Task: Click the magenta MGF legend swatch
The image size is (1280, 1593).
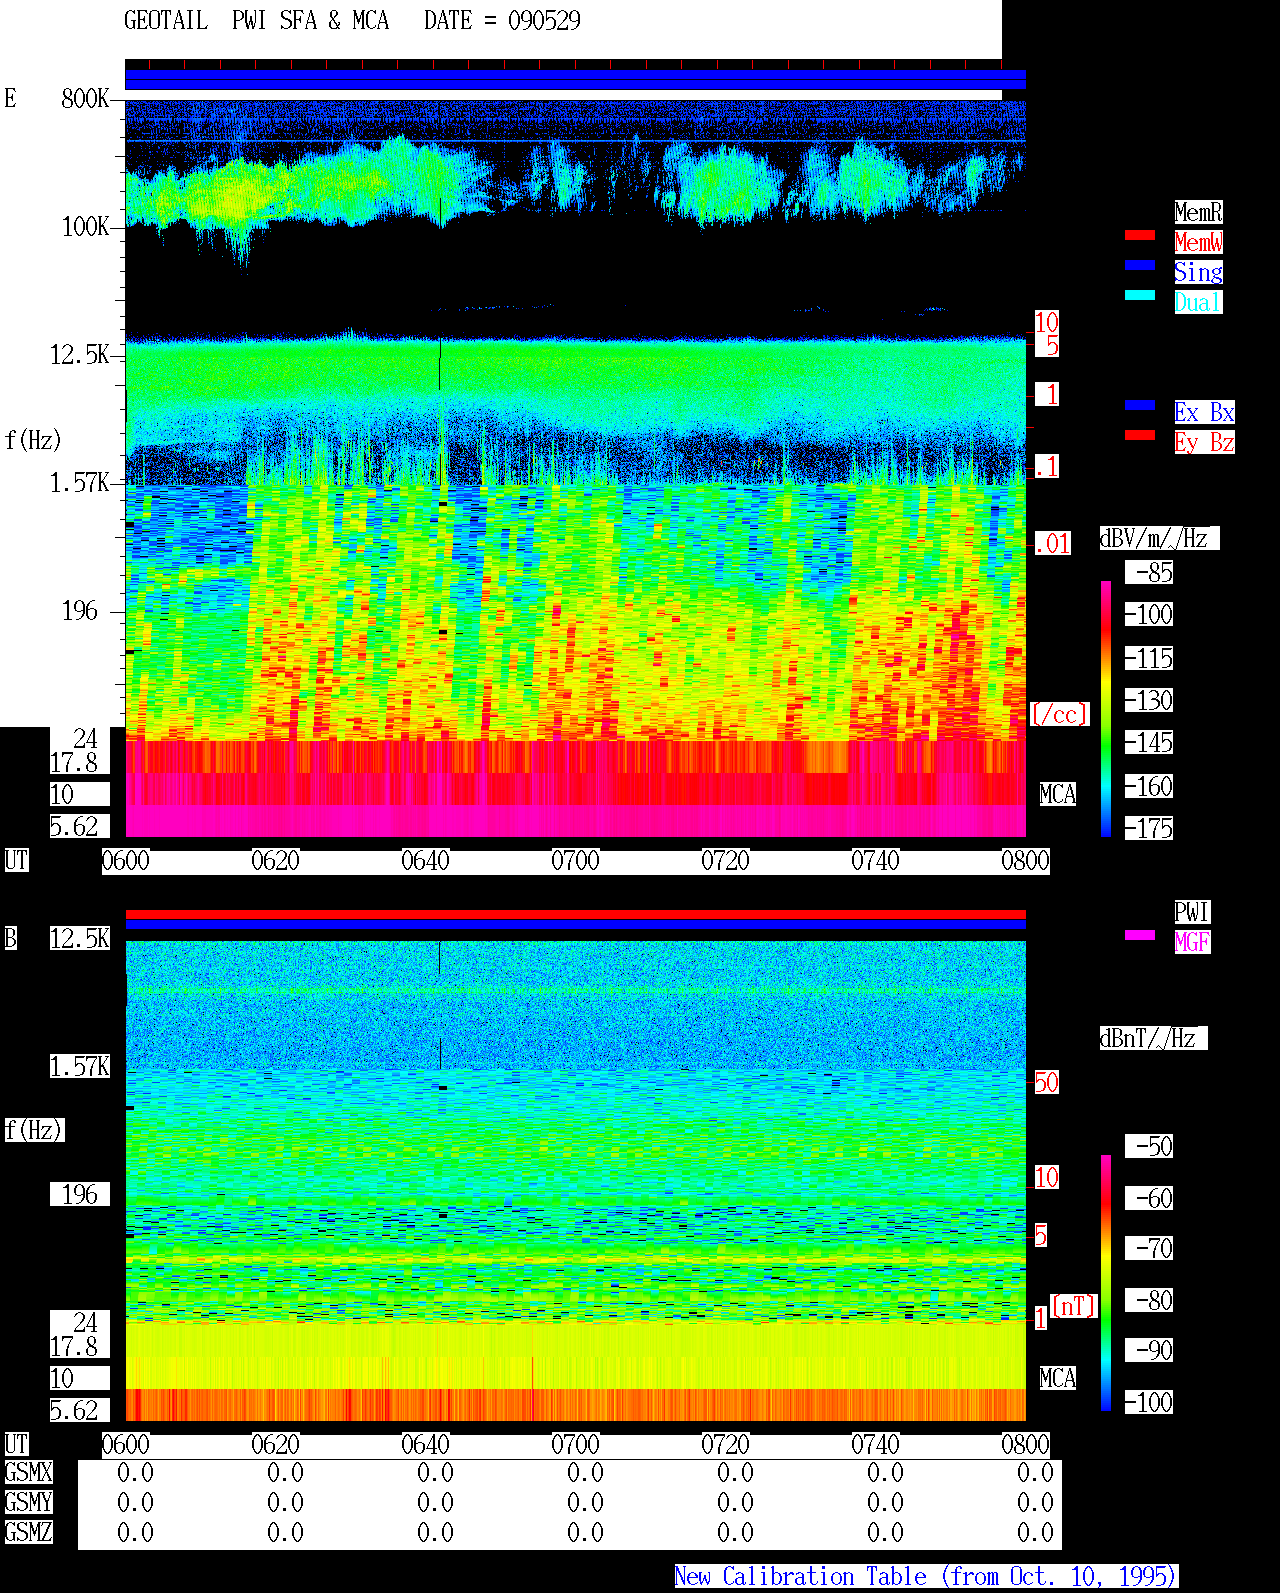Action: pyautogui.click(x=1140, y=935)
